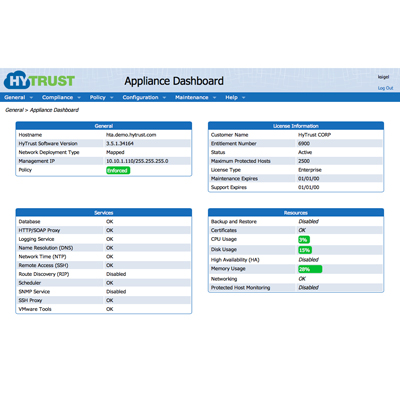Click the Route Discovery (RIP) Disabled status
The height and width of the screenshot is (400, 400).
(x=116, y=274)
